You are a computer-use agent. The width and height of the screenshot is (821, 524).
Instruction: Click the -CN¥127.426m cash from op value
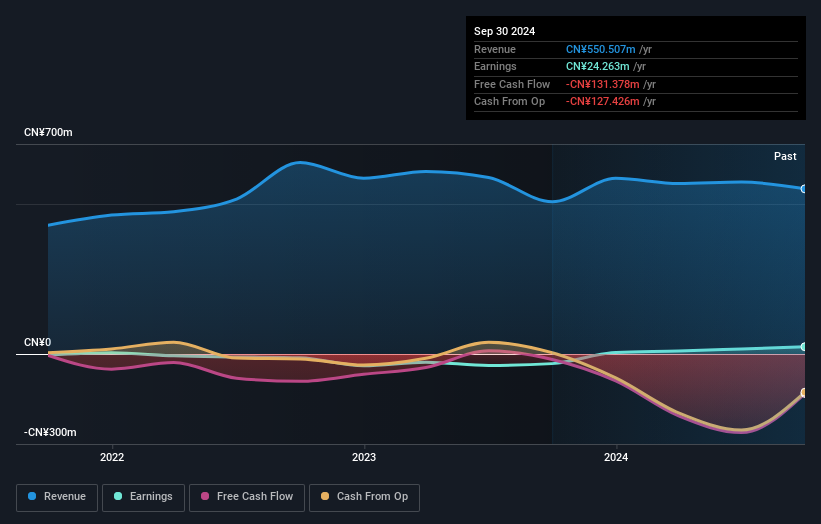pyautogui.click(x=603, y=102)
